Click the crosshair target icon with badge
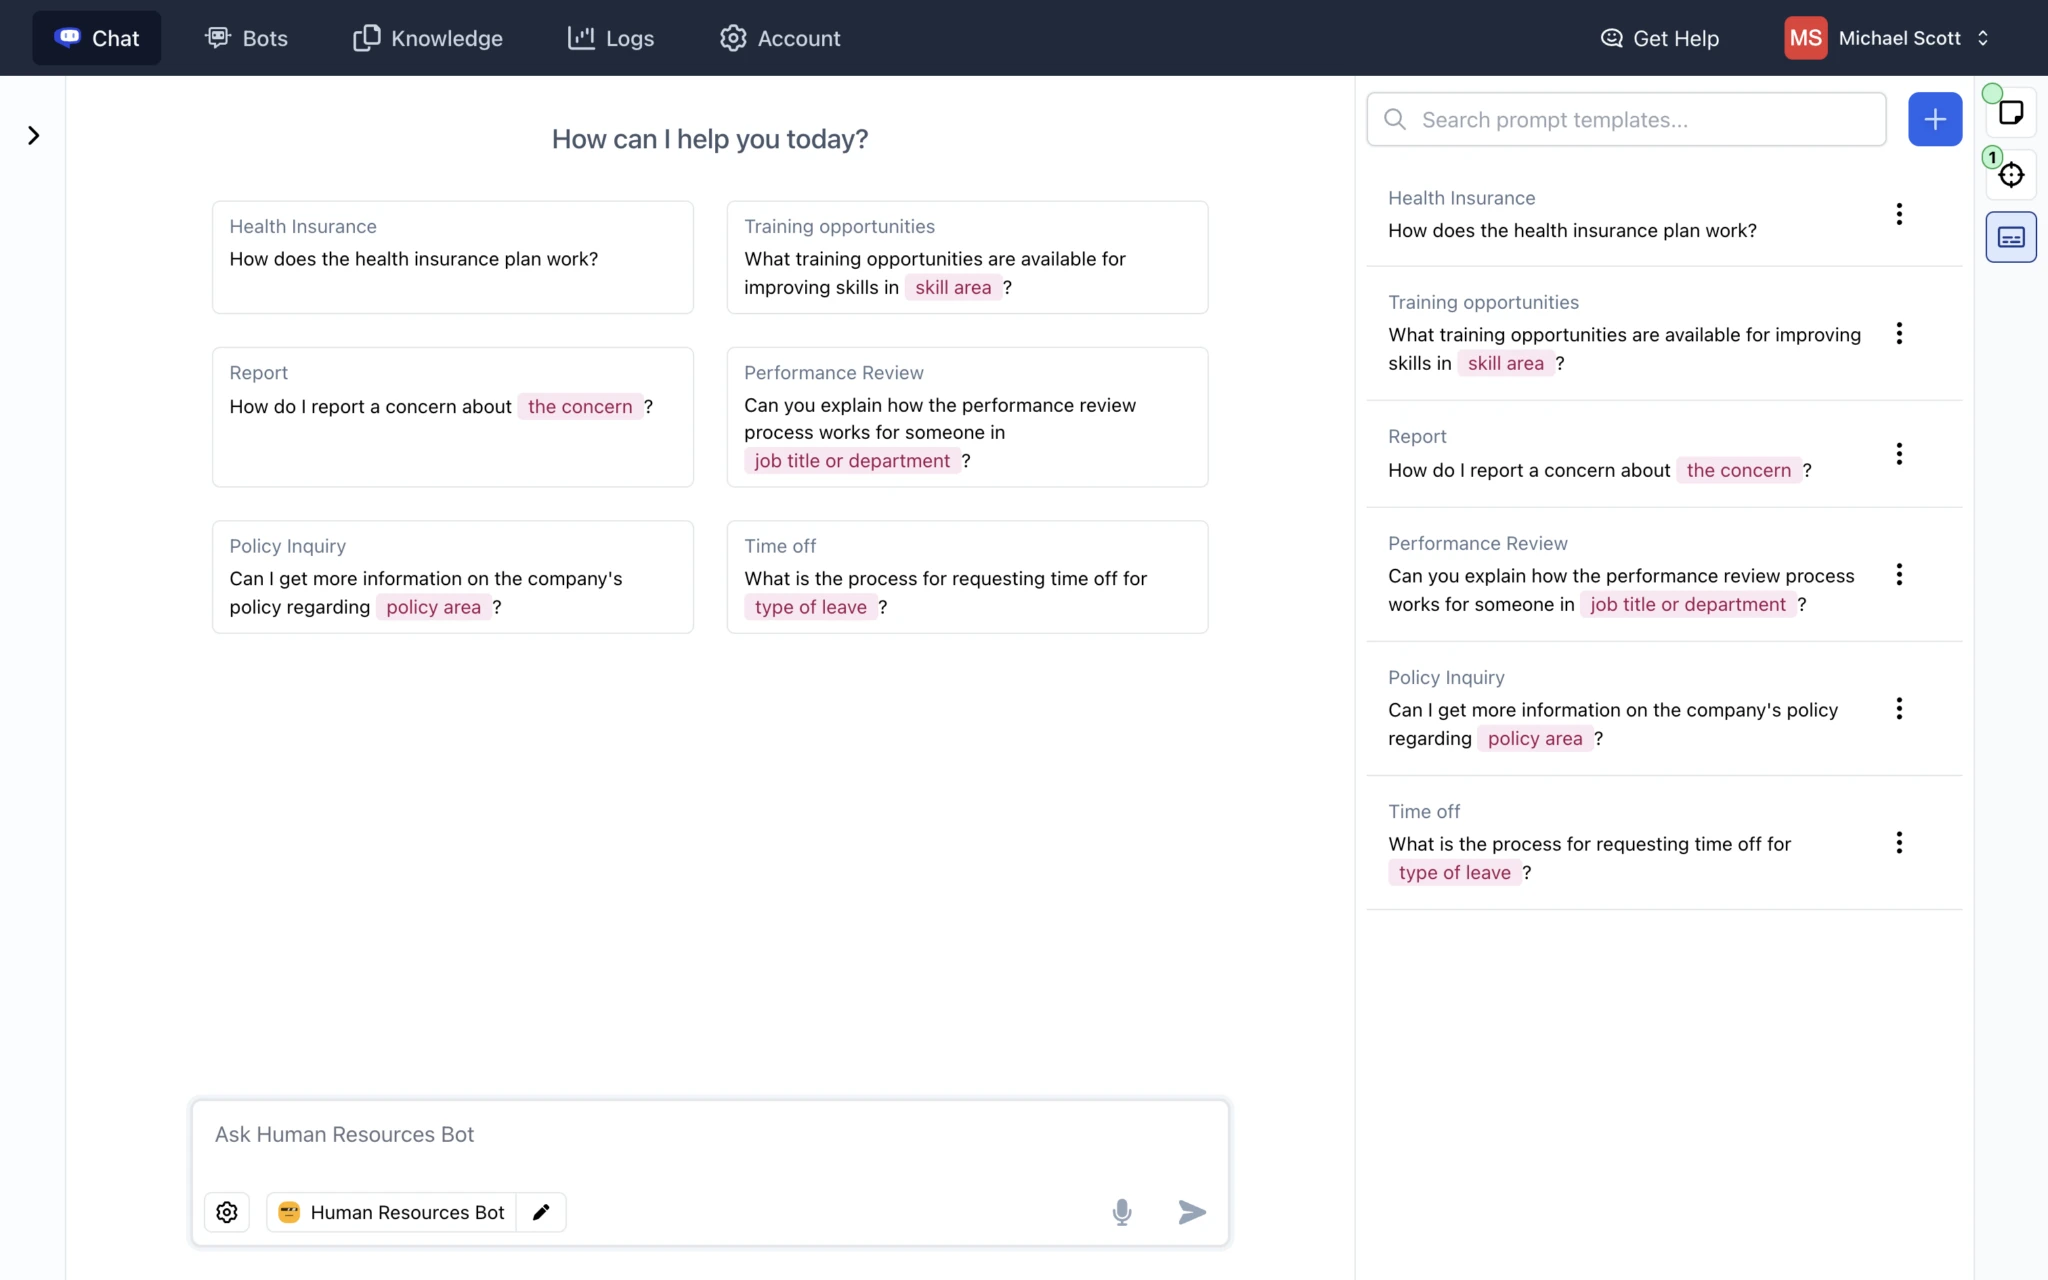 2013,174
